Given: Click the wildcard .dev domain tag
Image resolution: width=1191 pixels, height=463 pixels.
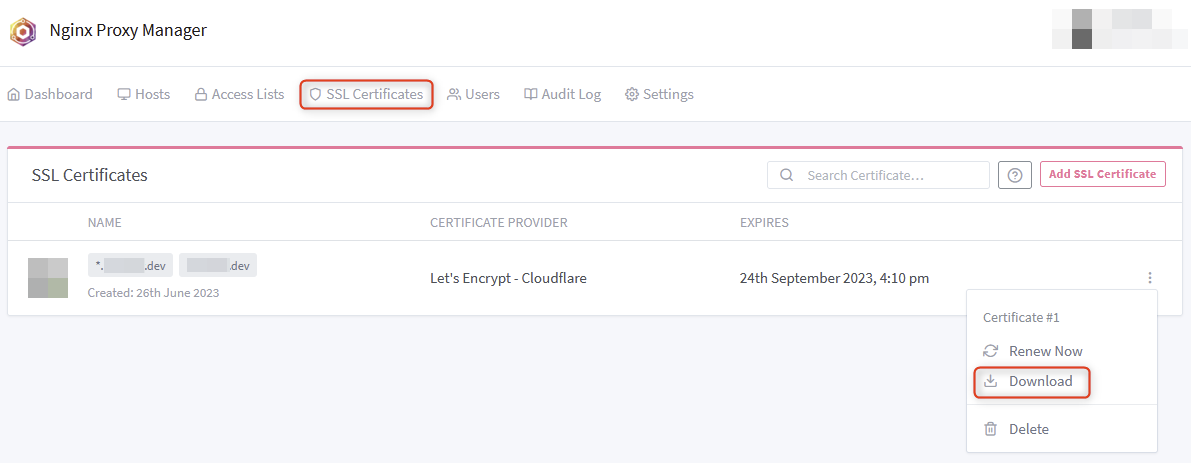Looking at the screenshot, I should (x=130, y=265).
